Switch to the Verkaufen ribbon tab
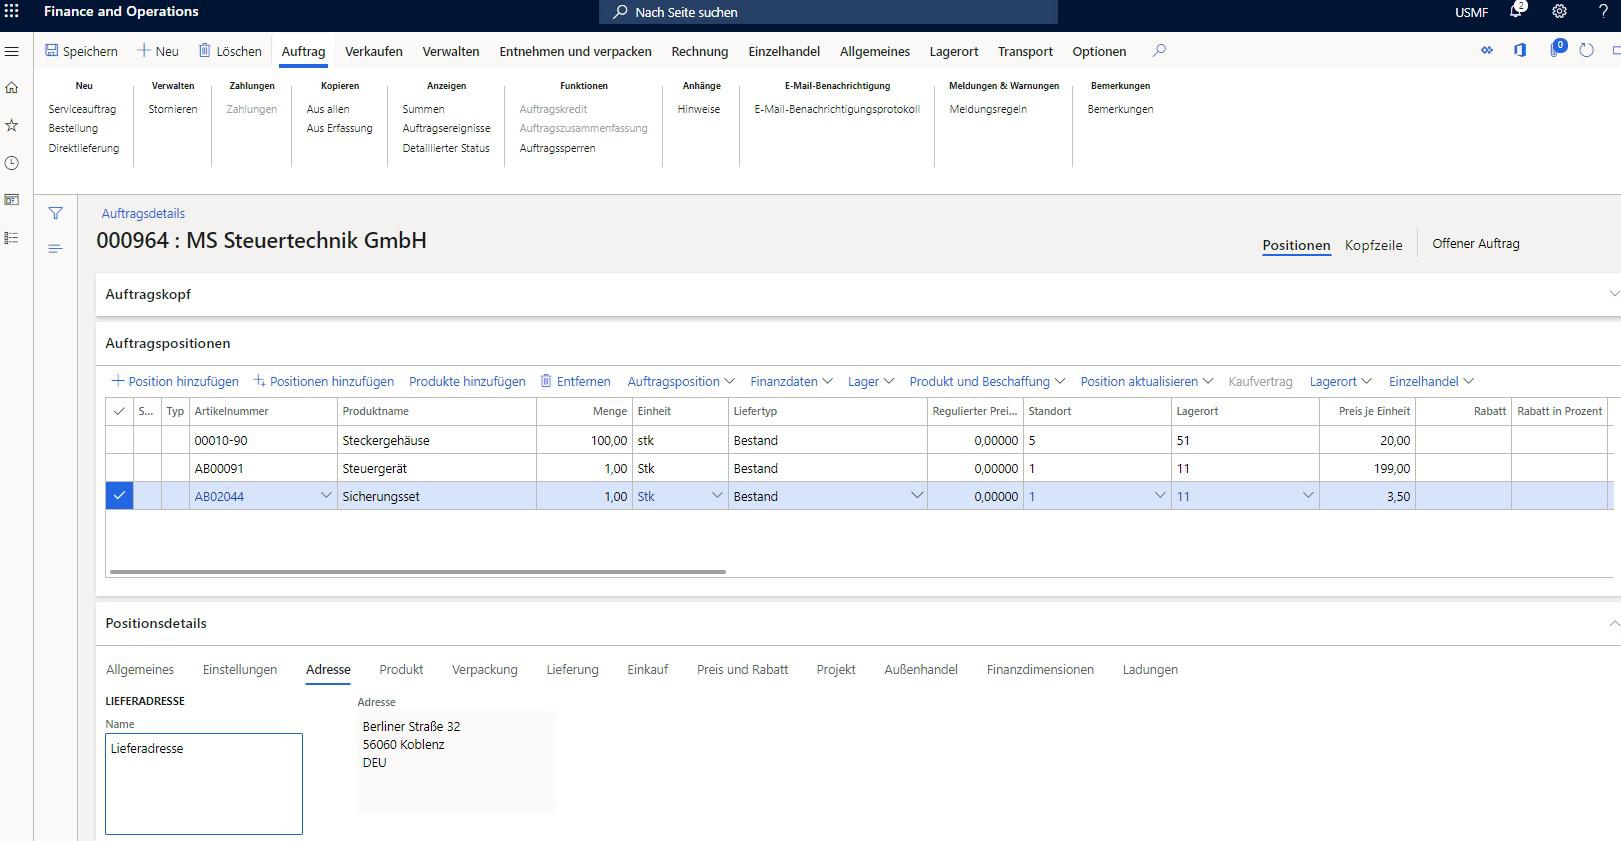 point(373,51)
